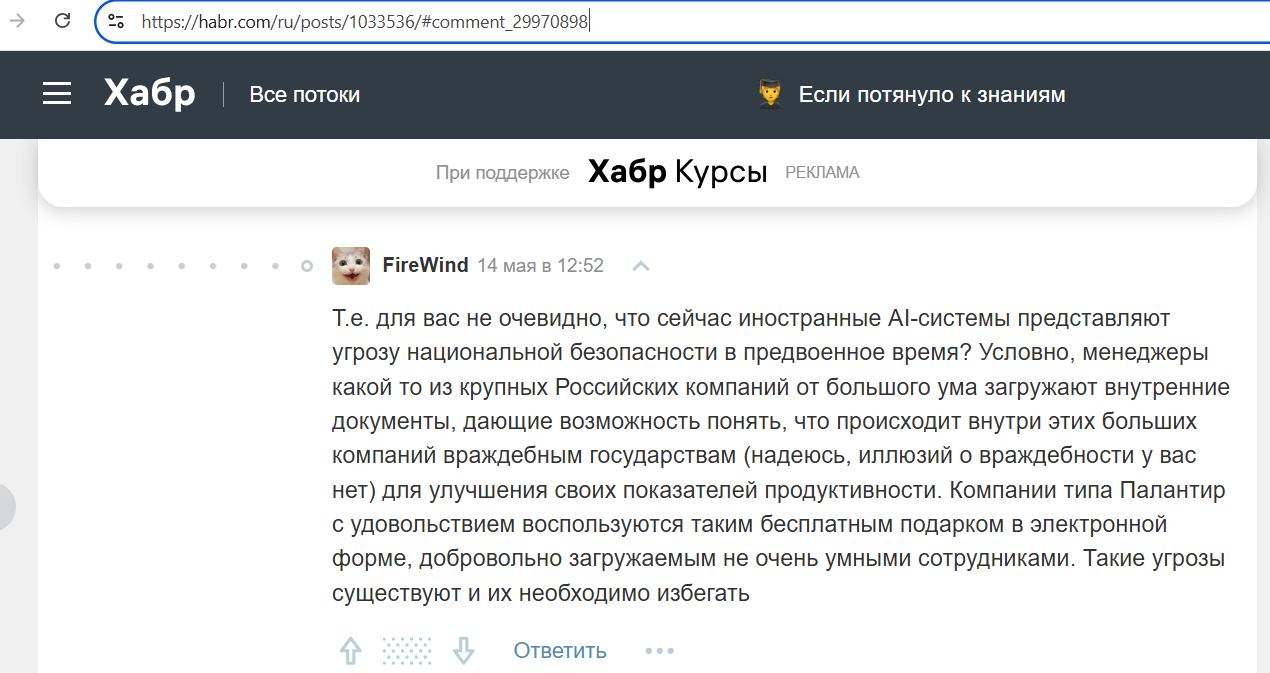
Task: Jump to parent comment with up chevron
Action: point(641,266)
